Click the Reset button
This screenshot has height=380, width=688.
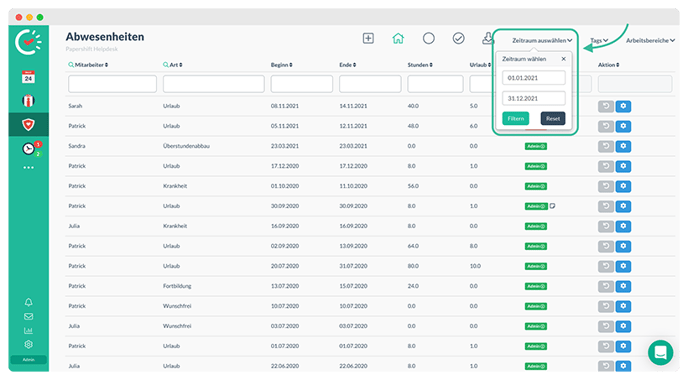(x=553, y=118)
